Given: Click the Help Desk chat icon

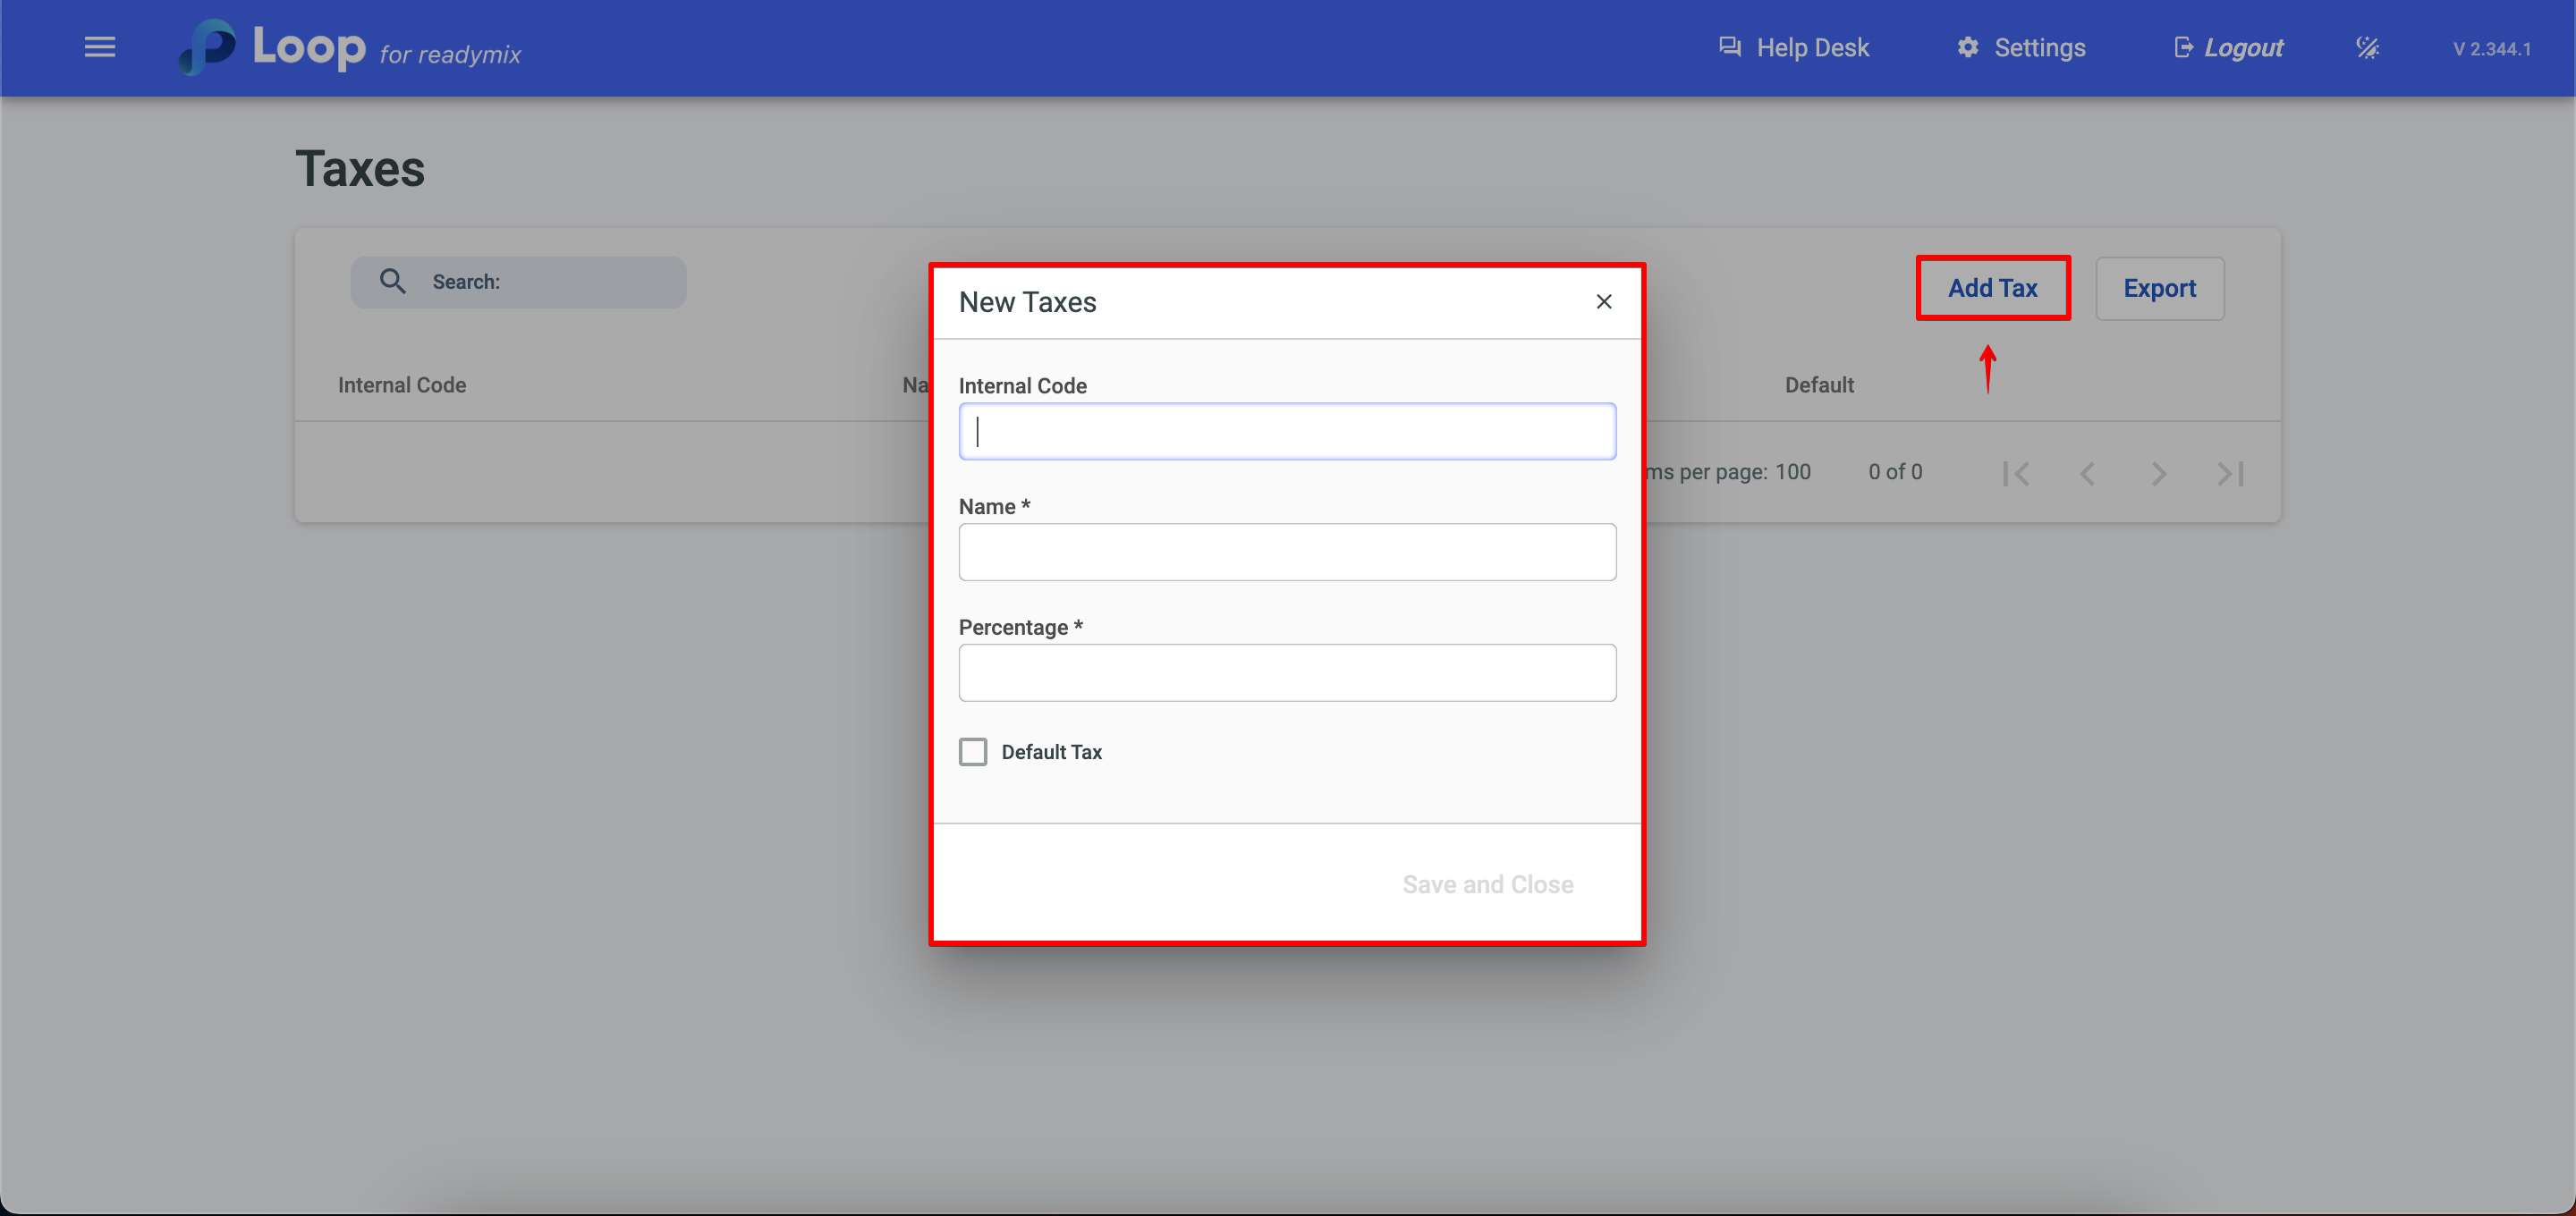Looking at the screenshot, I should (1729, 47).
